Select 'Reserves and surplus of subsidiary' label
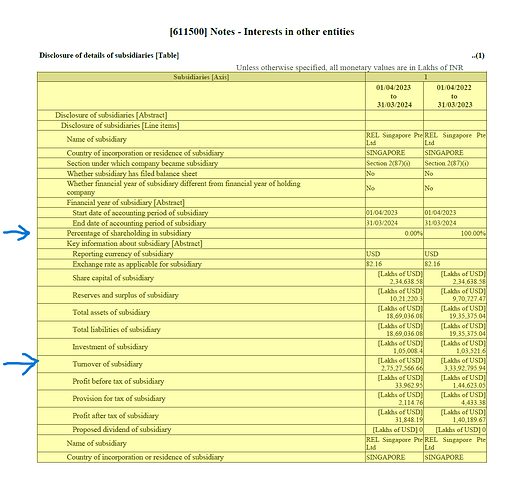The image size is (515, 500). (126, 295)
